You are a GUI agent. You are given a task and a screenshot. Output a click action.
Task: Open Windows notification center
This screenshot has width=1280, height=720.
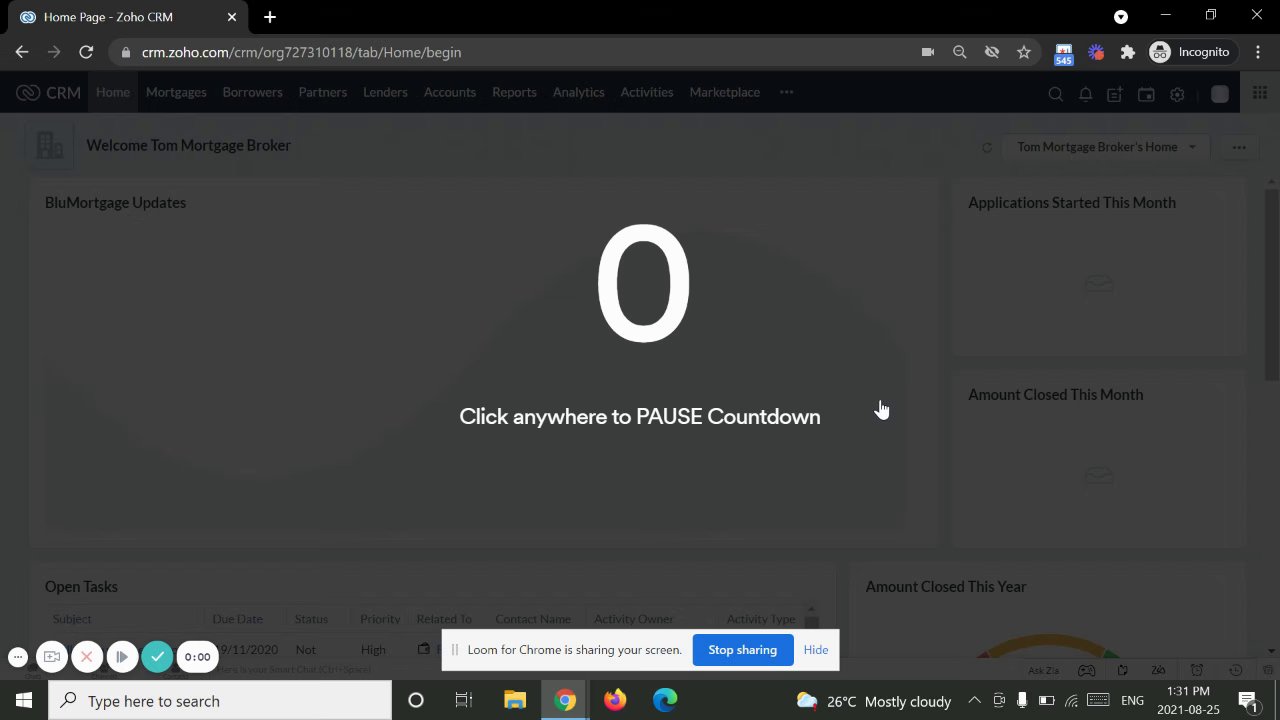click(x=1248, y=701)
